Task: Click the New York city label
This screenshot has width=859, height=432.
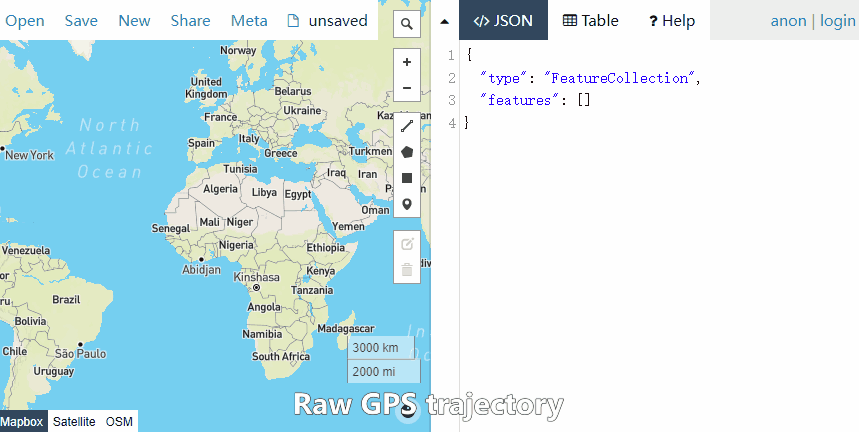Action: tap(30, 155)
